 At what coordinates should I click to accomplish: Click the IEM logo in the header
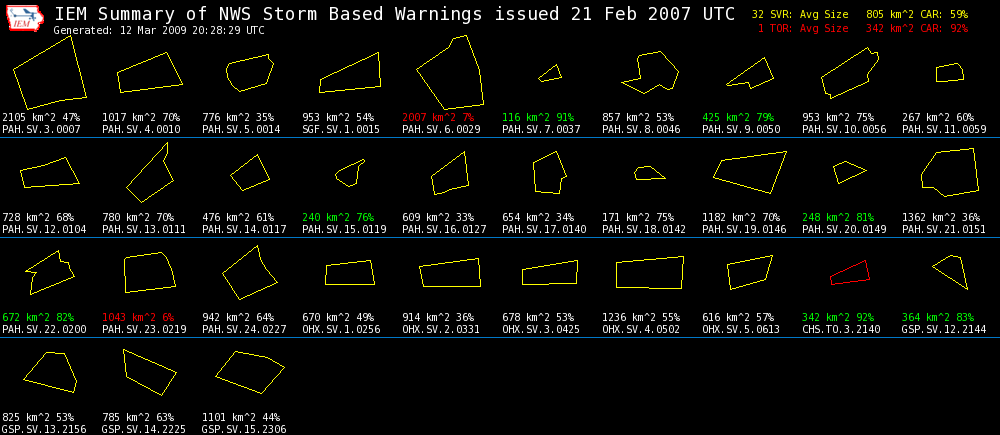[25, 18]
